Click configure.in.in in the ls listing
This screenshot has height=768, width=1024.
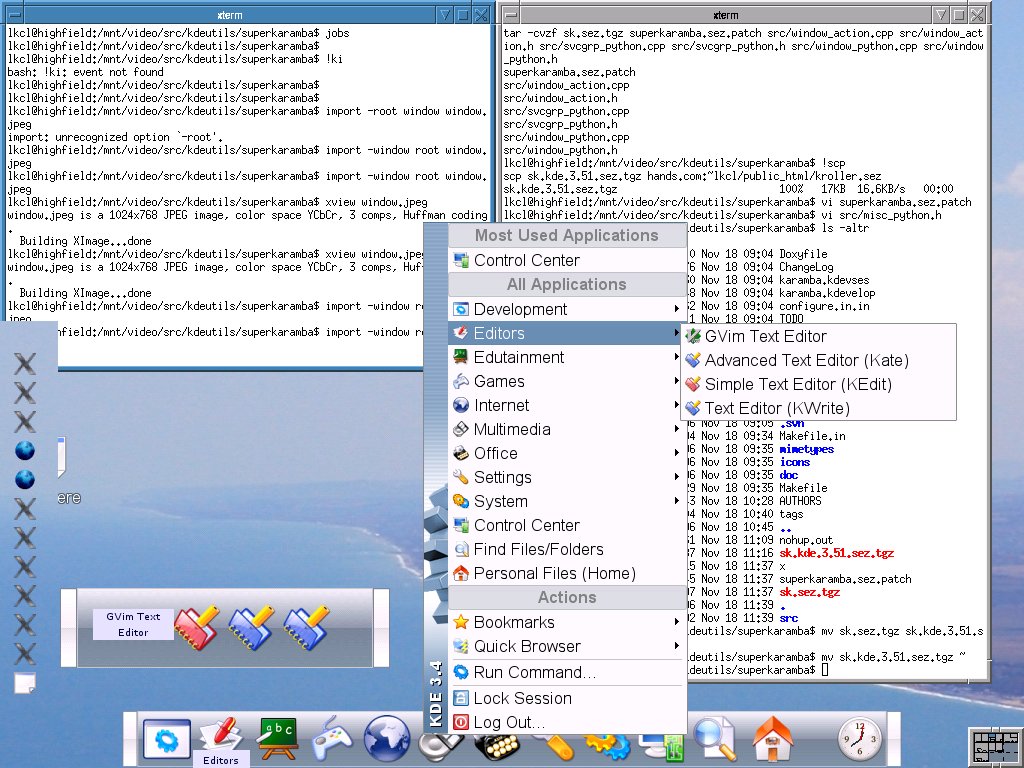click(x=824, y=306)
